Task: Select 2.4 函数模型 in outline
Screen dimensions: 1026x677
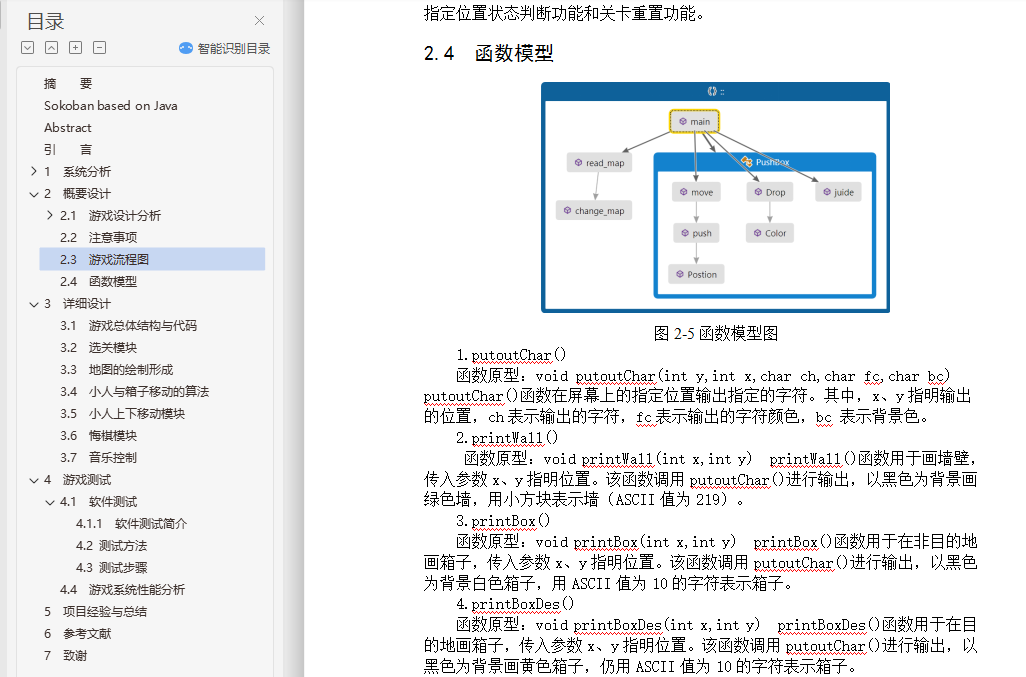Action: click(x=99, y=282)
